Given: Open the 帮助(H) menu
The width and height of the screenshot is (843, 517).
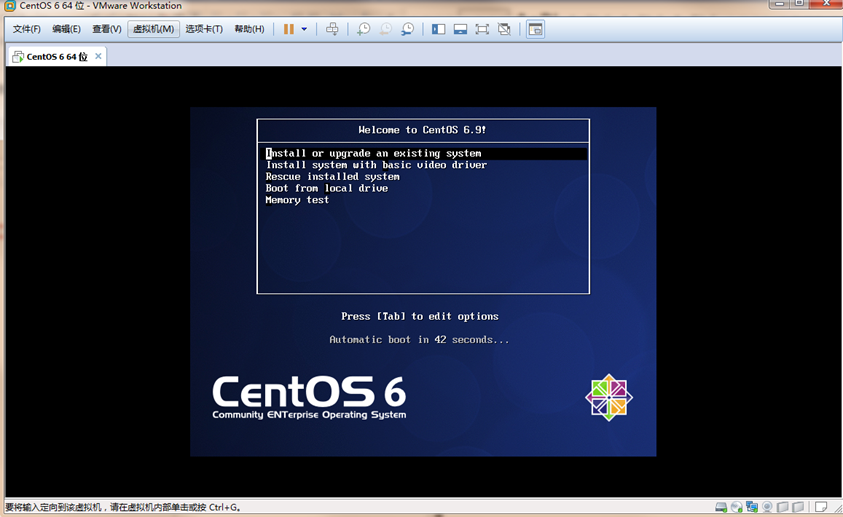Looking at the screenshot, I should point(249,29).
